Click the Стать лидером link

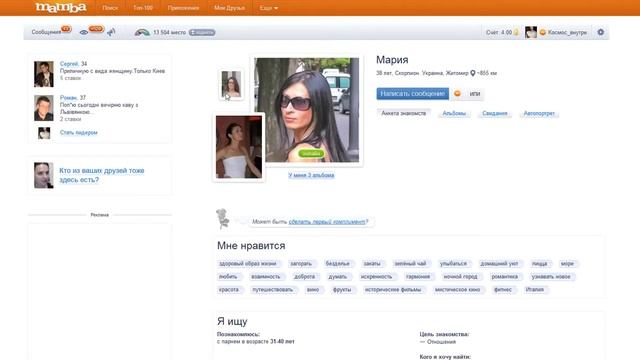click(78, 133)
